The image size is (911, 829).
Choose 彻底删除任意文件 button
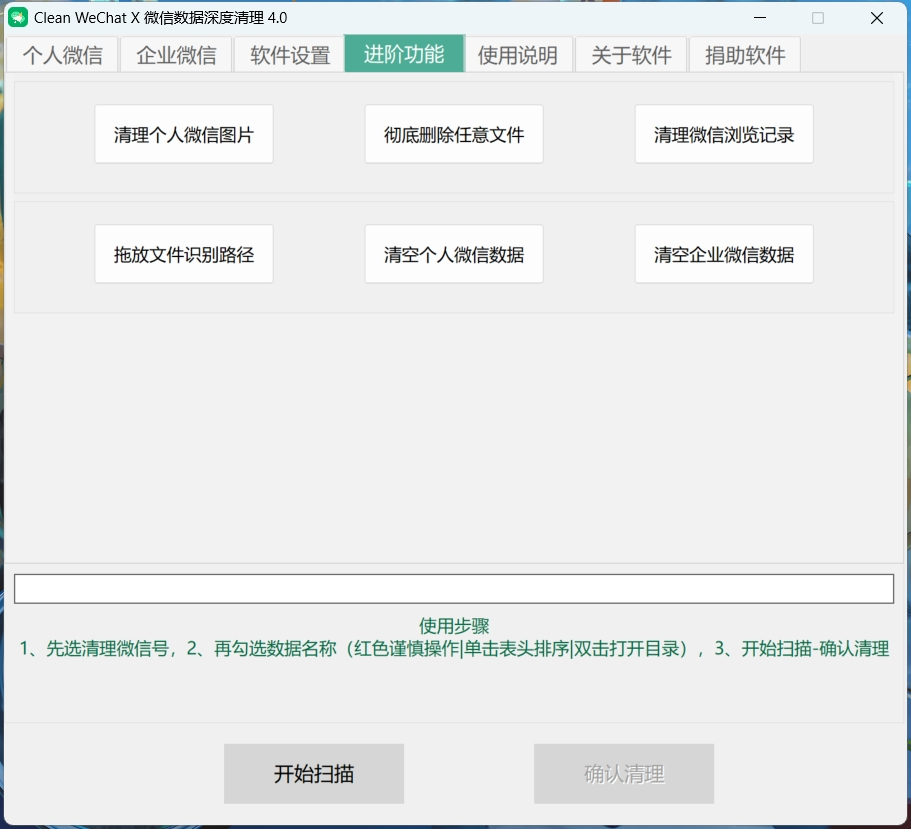(454, 134)
